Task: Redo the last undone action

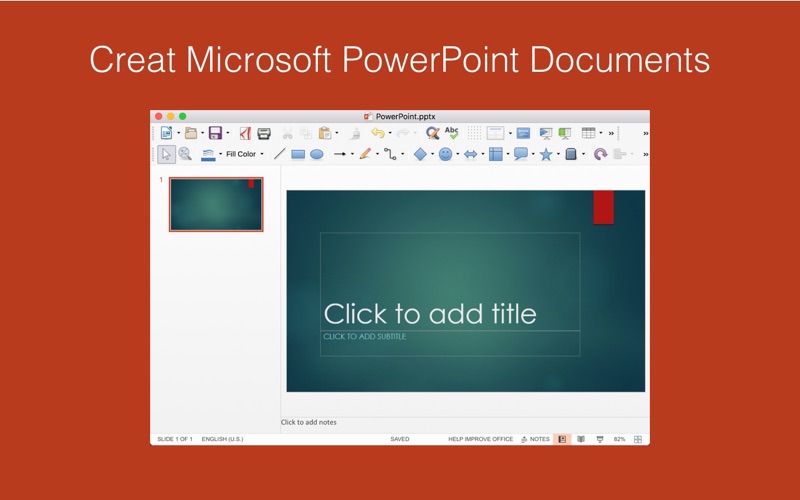Action: click(x=403, y=133)
